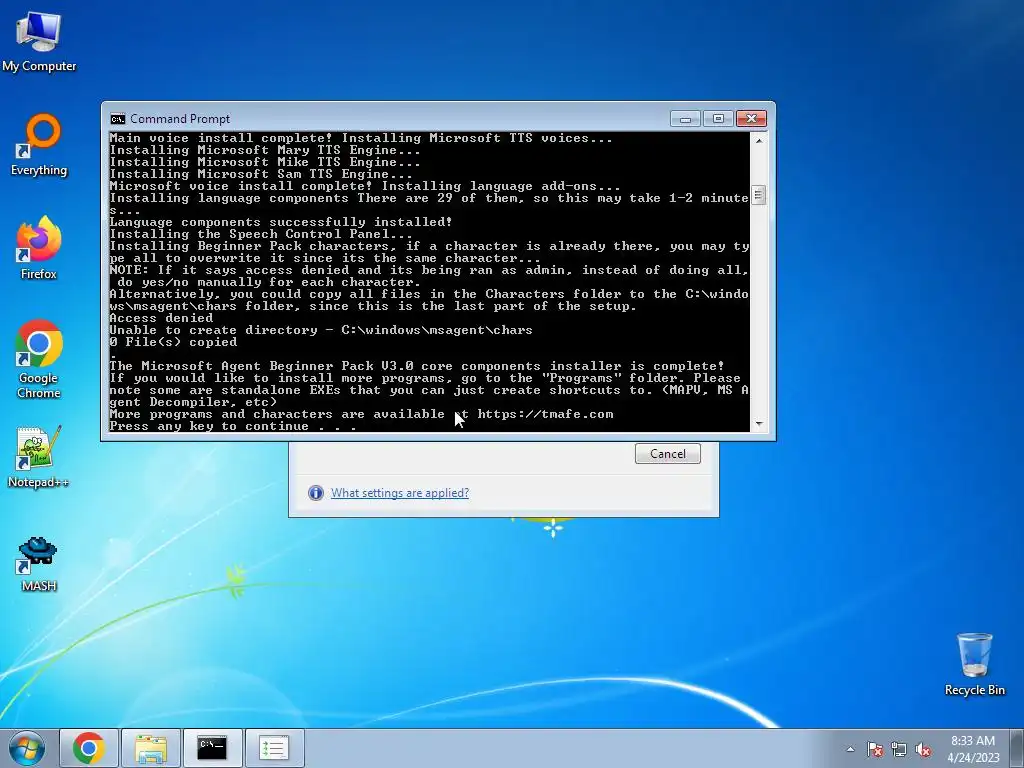Click the blue info icon in dialog
This screenshot has width=1024, height=768.
click(316, 493)
